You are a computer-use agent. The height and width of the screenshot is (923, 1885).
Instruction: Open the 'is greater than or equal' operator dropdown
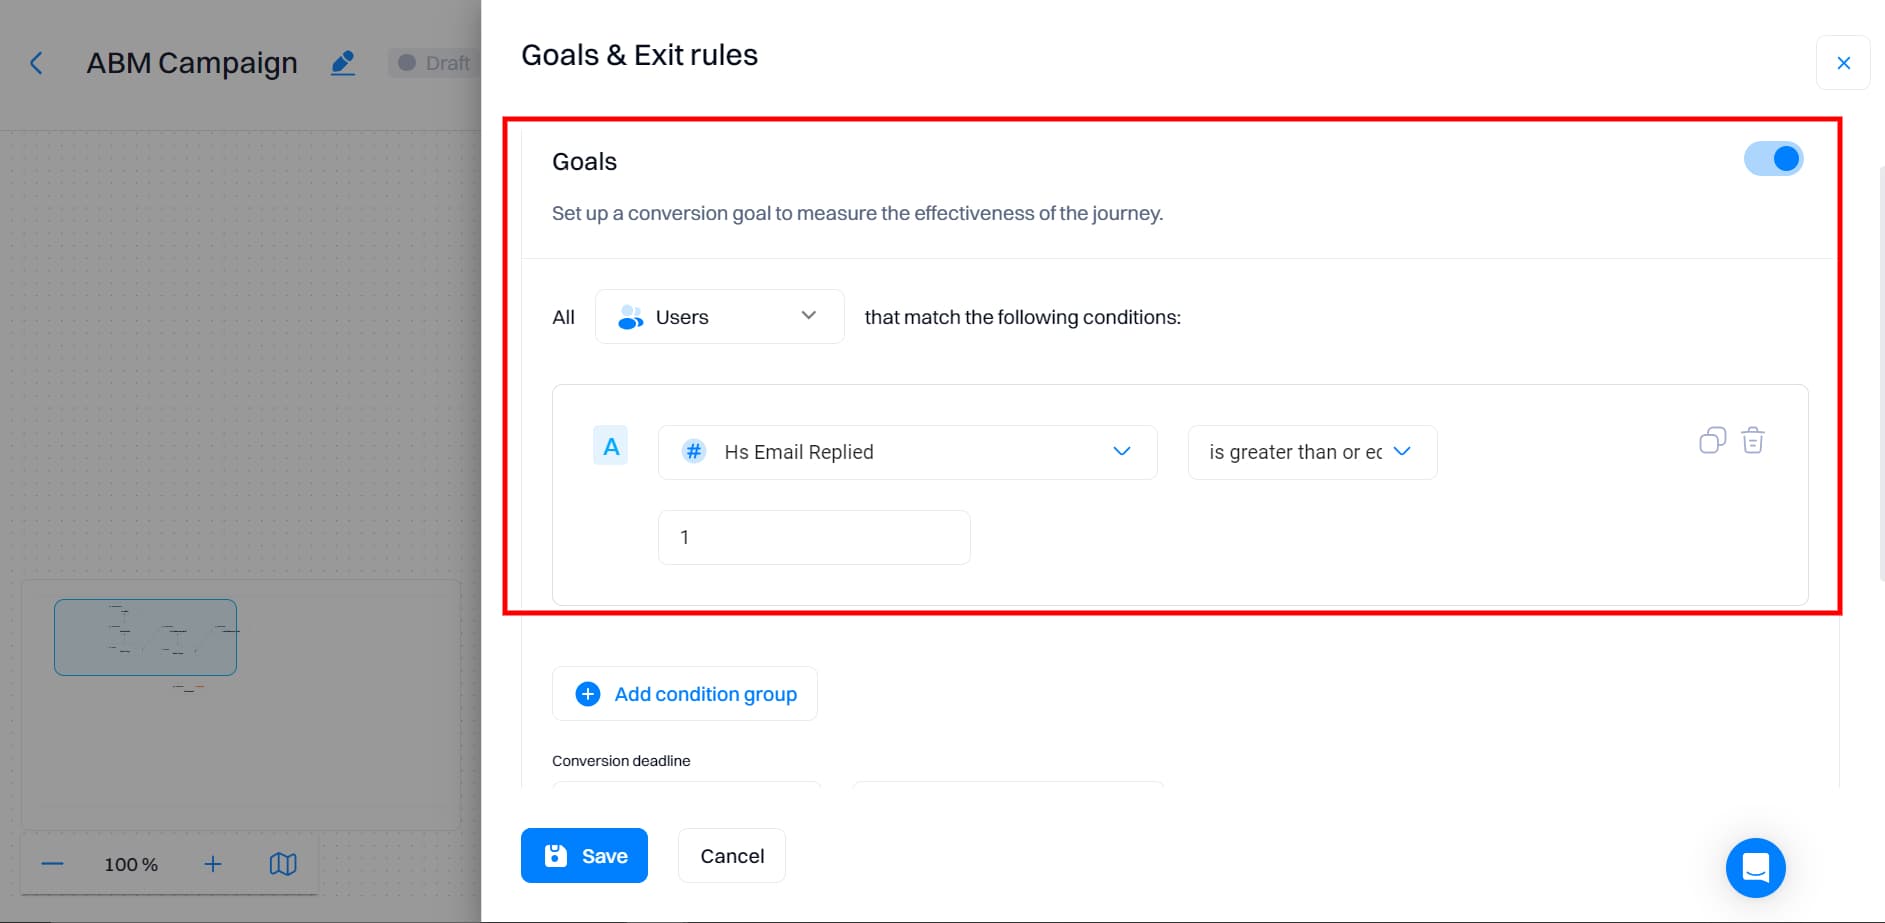tap(1404, 451)
